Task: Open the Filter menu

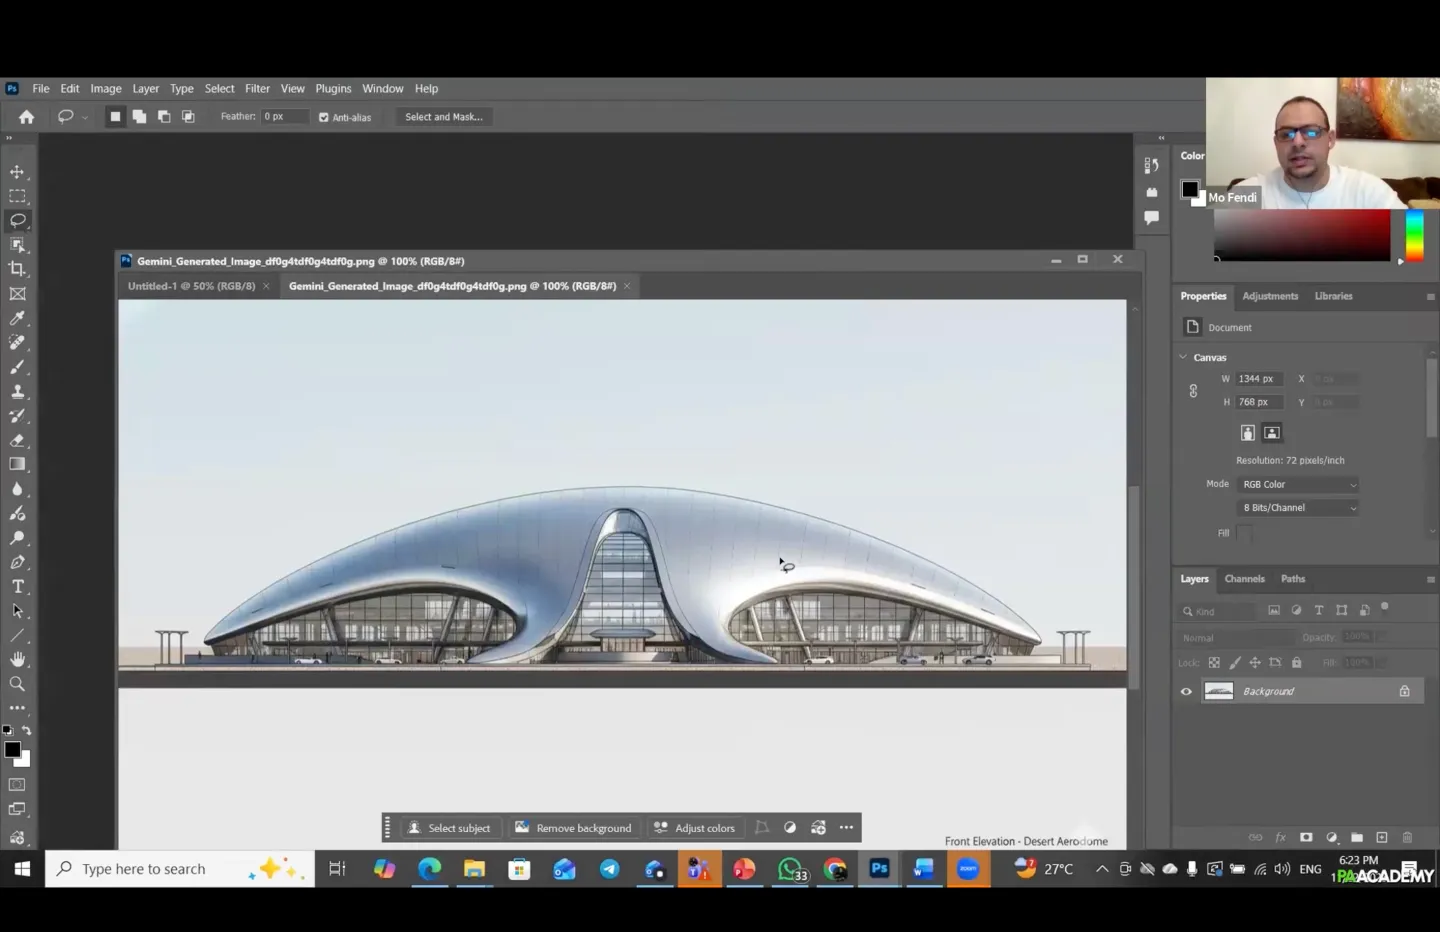Action: (257, 88)
